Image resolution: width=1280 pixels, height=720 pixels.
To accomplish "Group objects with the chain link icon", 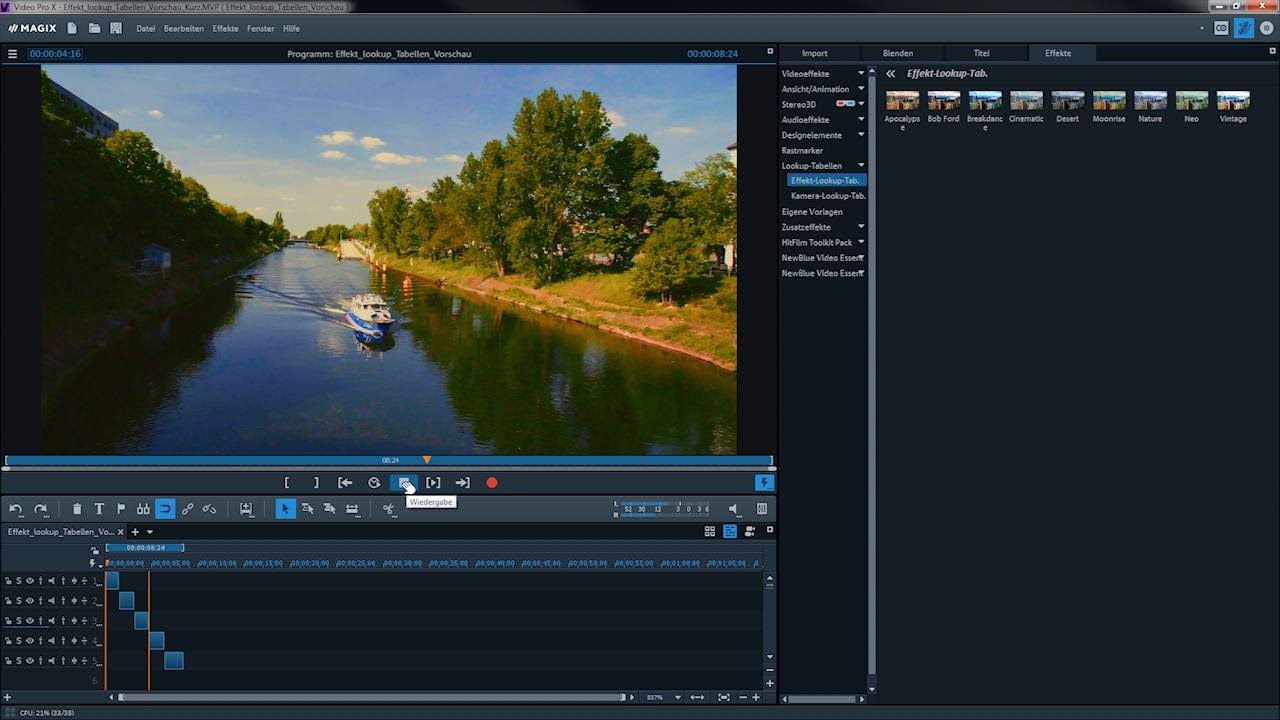I will click(187, 509).
